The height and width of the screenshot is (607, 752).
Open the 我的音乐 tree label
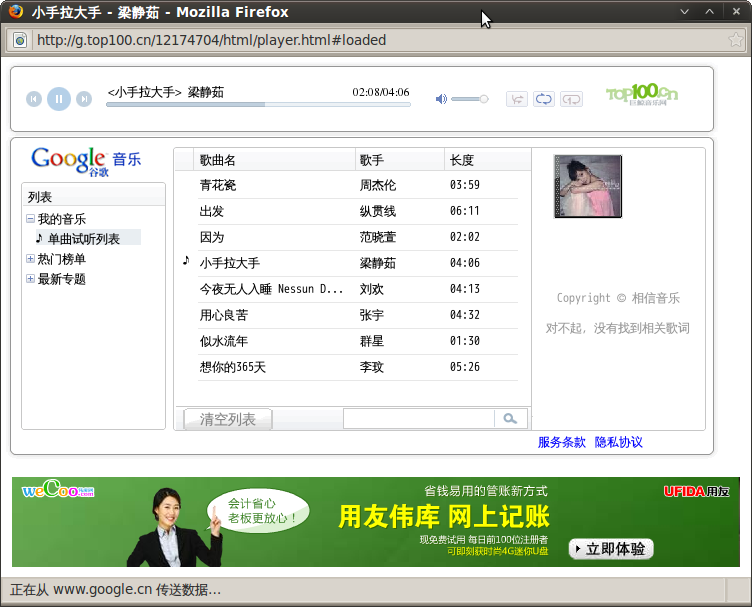coord(62,219)
